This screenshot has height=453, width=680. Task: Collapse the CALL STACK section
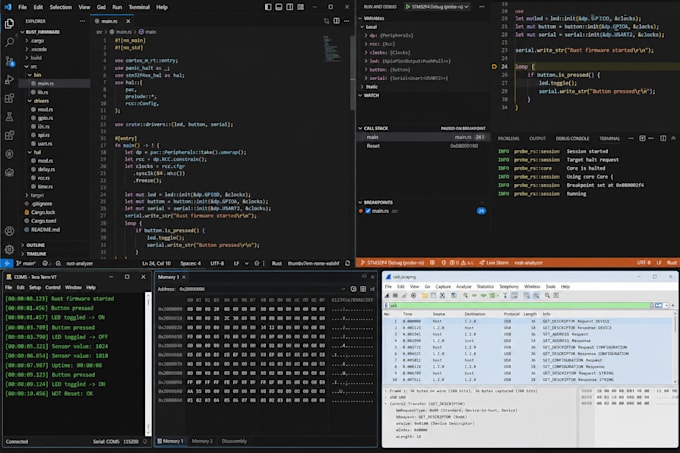(360, 128)
